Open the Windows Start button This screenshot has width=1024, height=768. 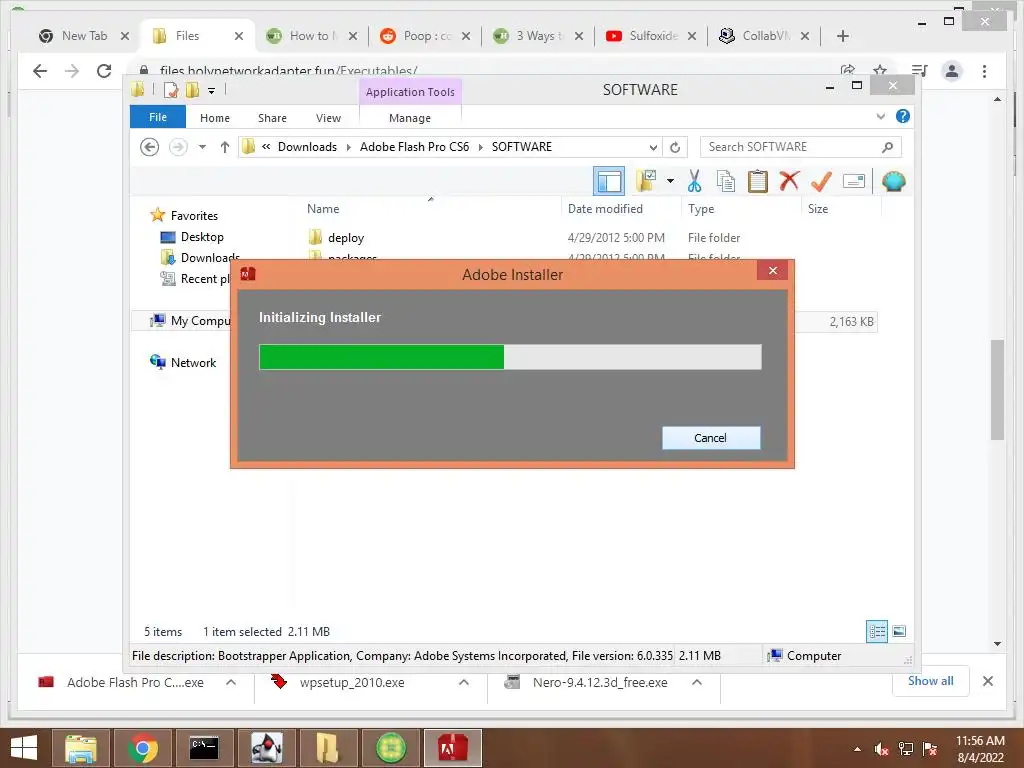point(24,748)
